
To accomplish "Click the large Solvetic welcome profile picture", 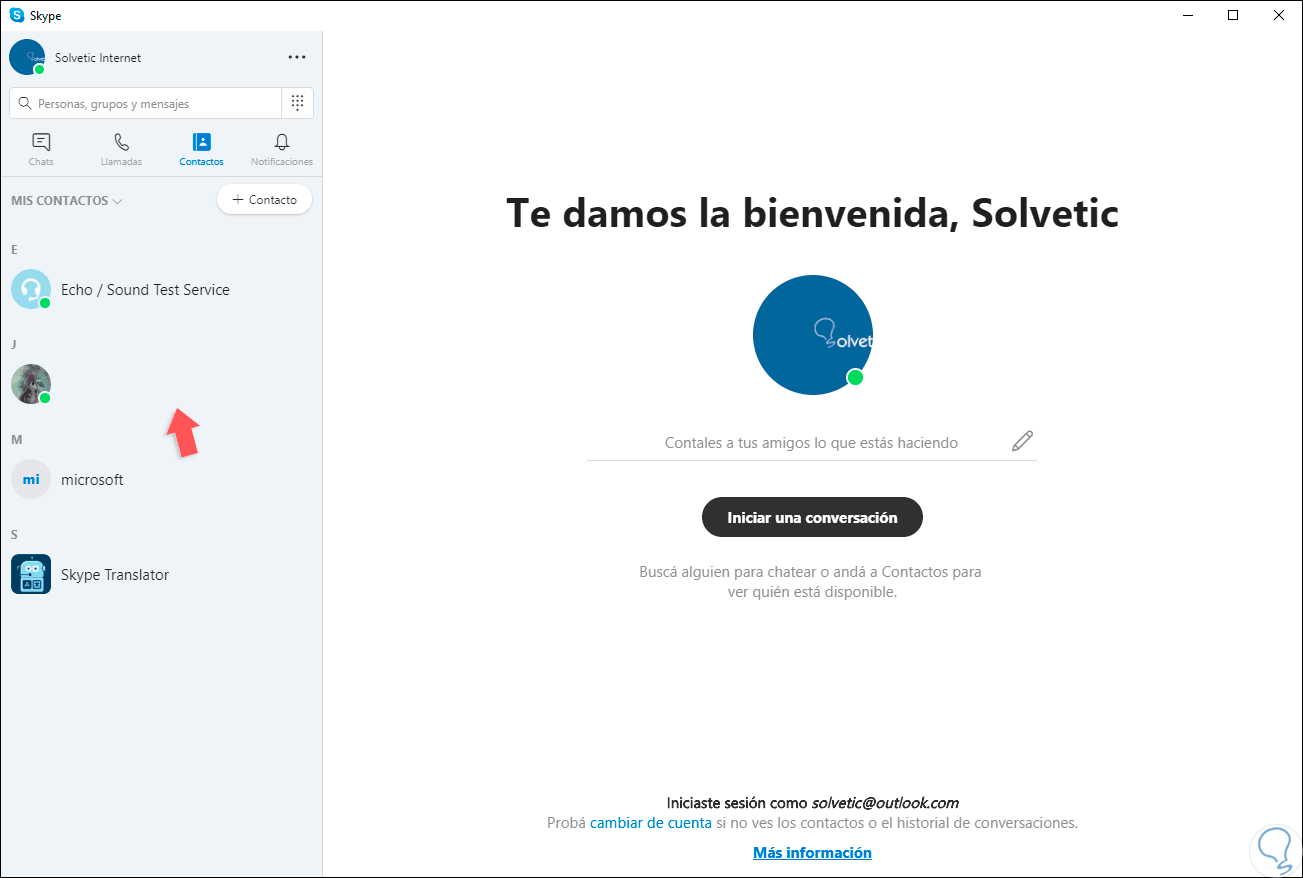I will pos(813,335).
